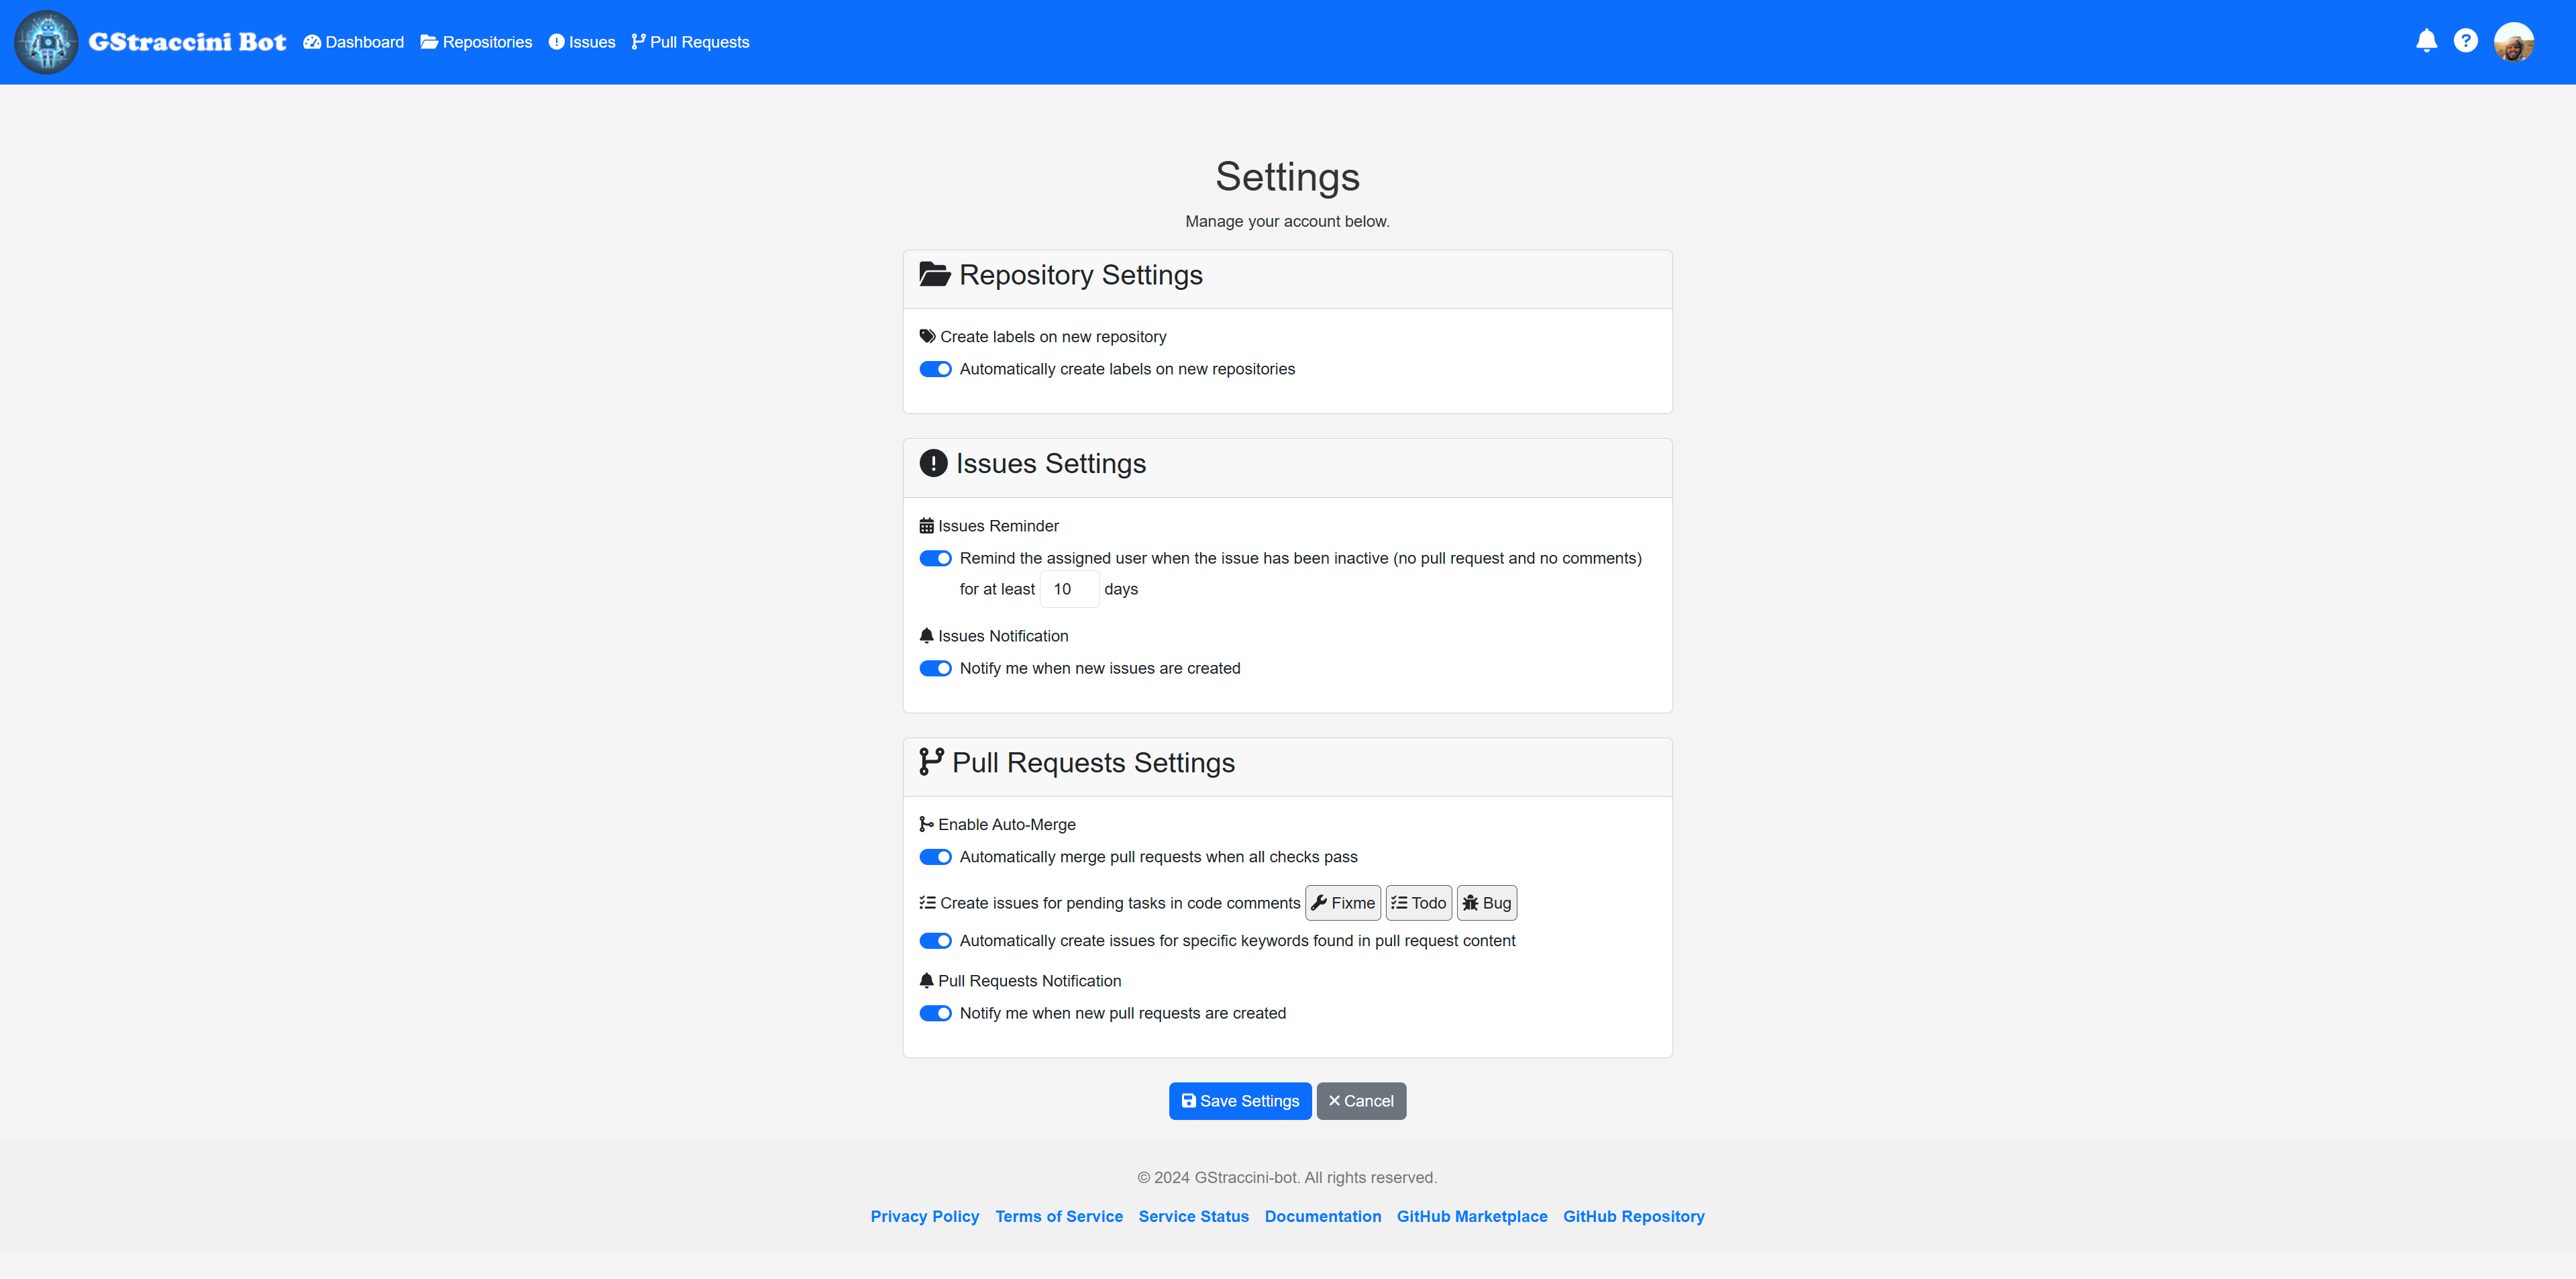The image size is (2576, 1279).
Task: Open the GitHub Marketplace link
Action: coord(1472,1216)
